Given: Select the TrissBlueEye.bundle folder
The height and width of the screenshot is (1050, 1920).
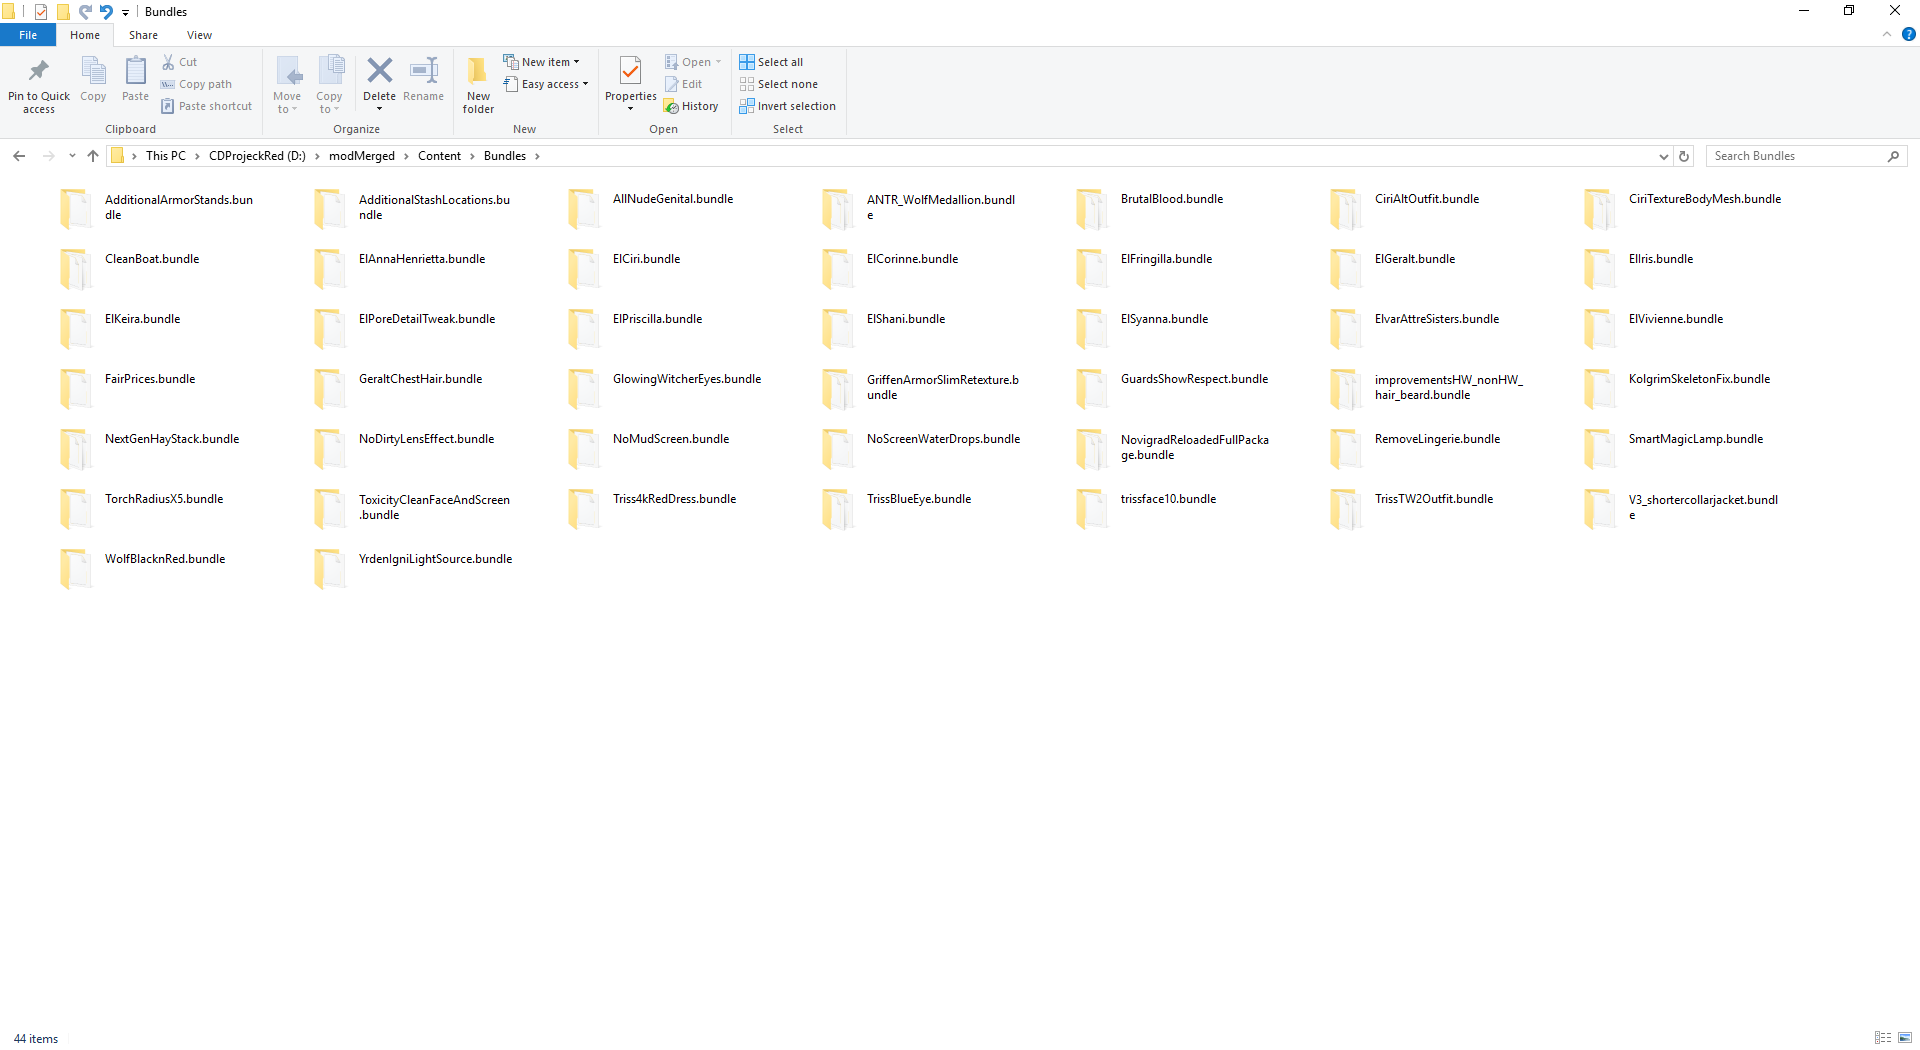Looking at the screenshot, I should (919, 499).
